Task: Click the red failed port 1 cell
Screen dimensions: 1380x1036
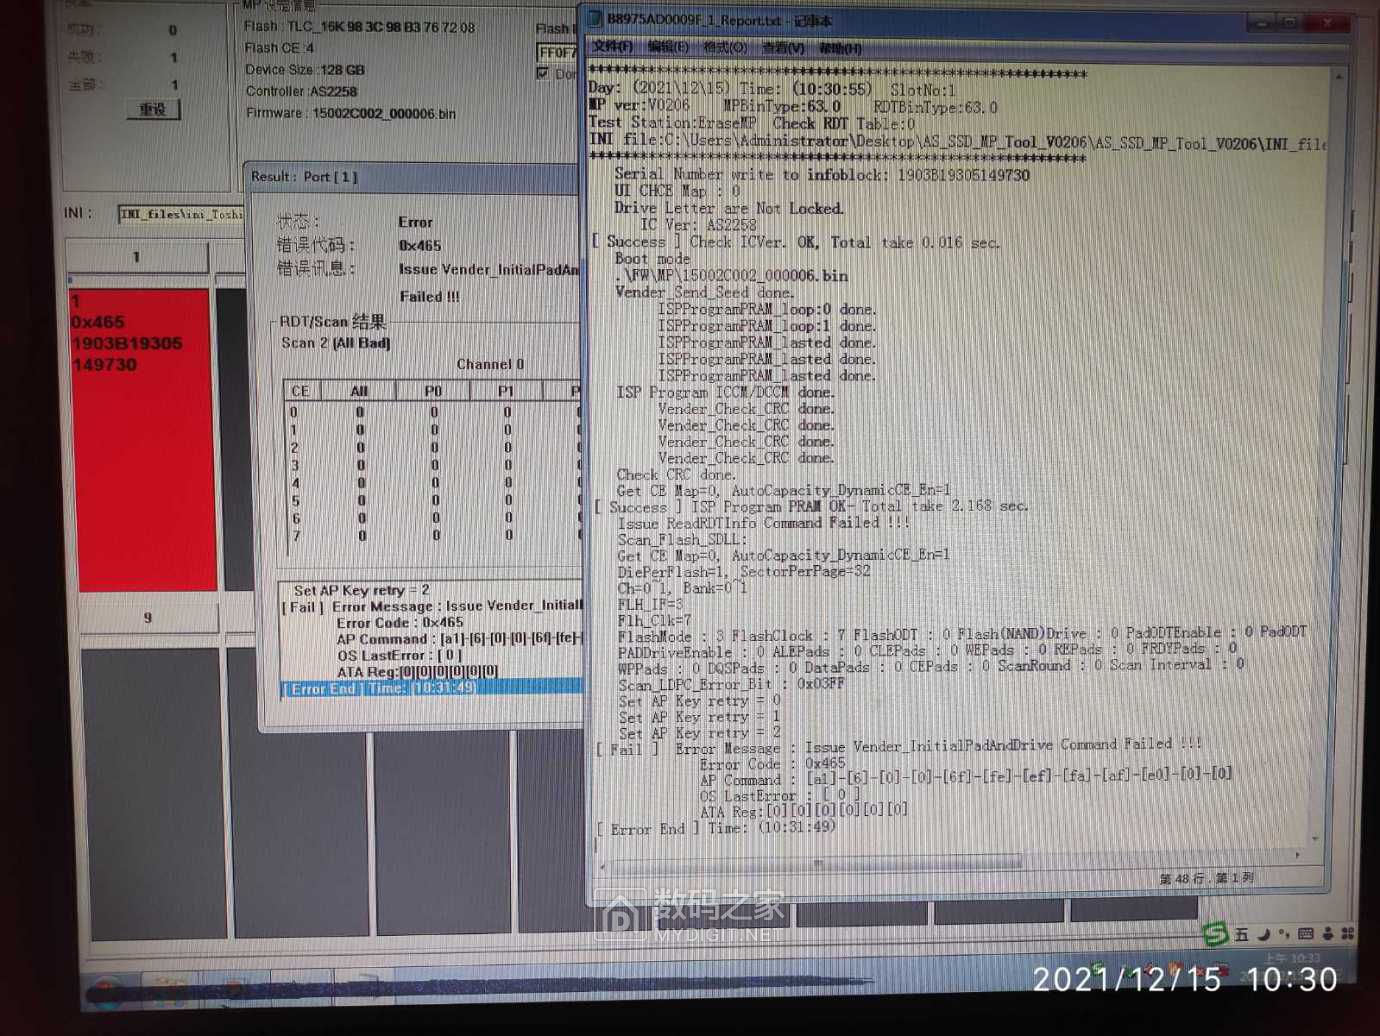Action: pos(141,440)
